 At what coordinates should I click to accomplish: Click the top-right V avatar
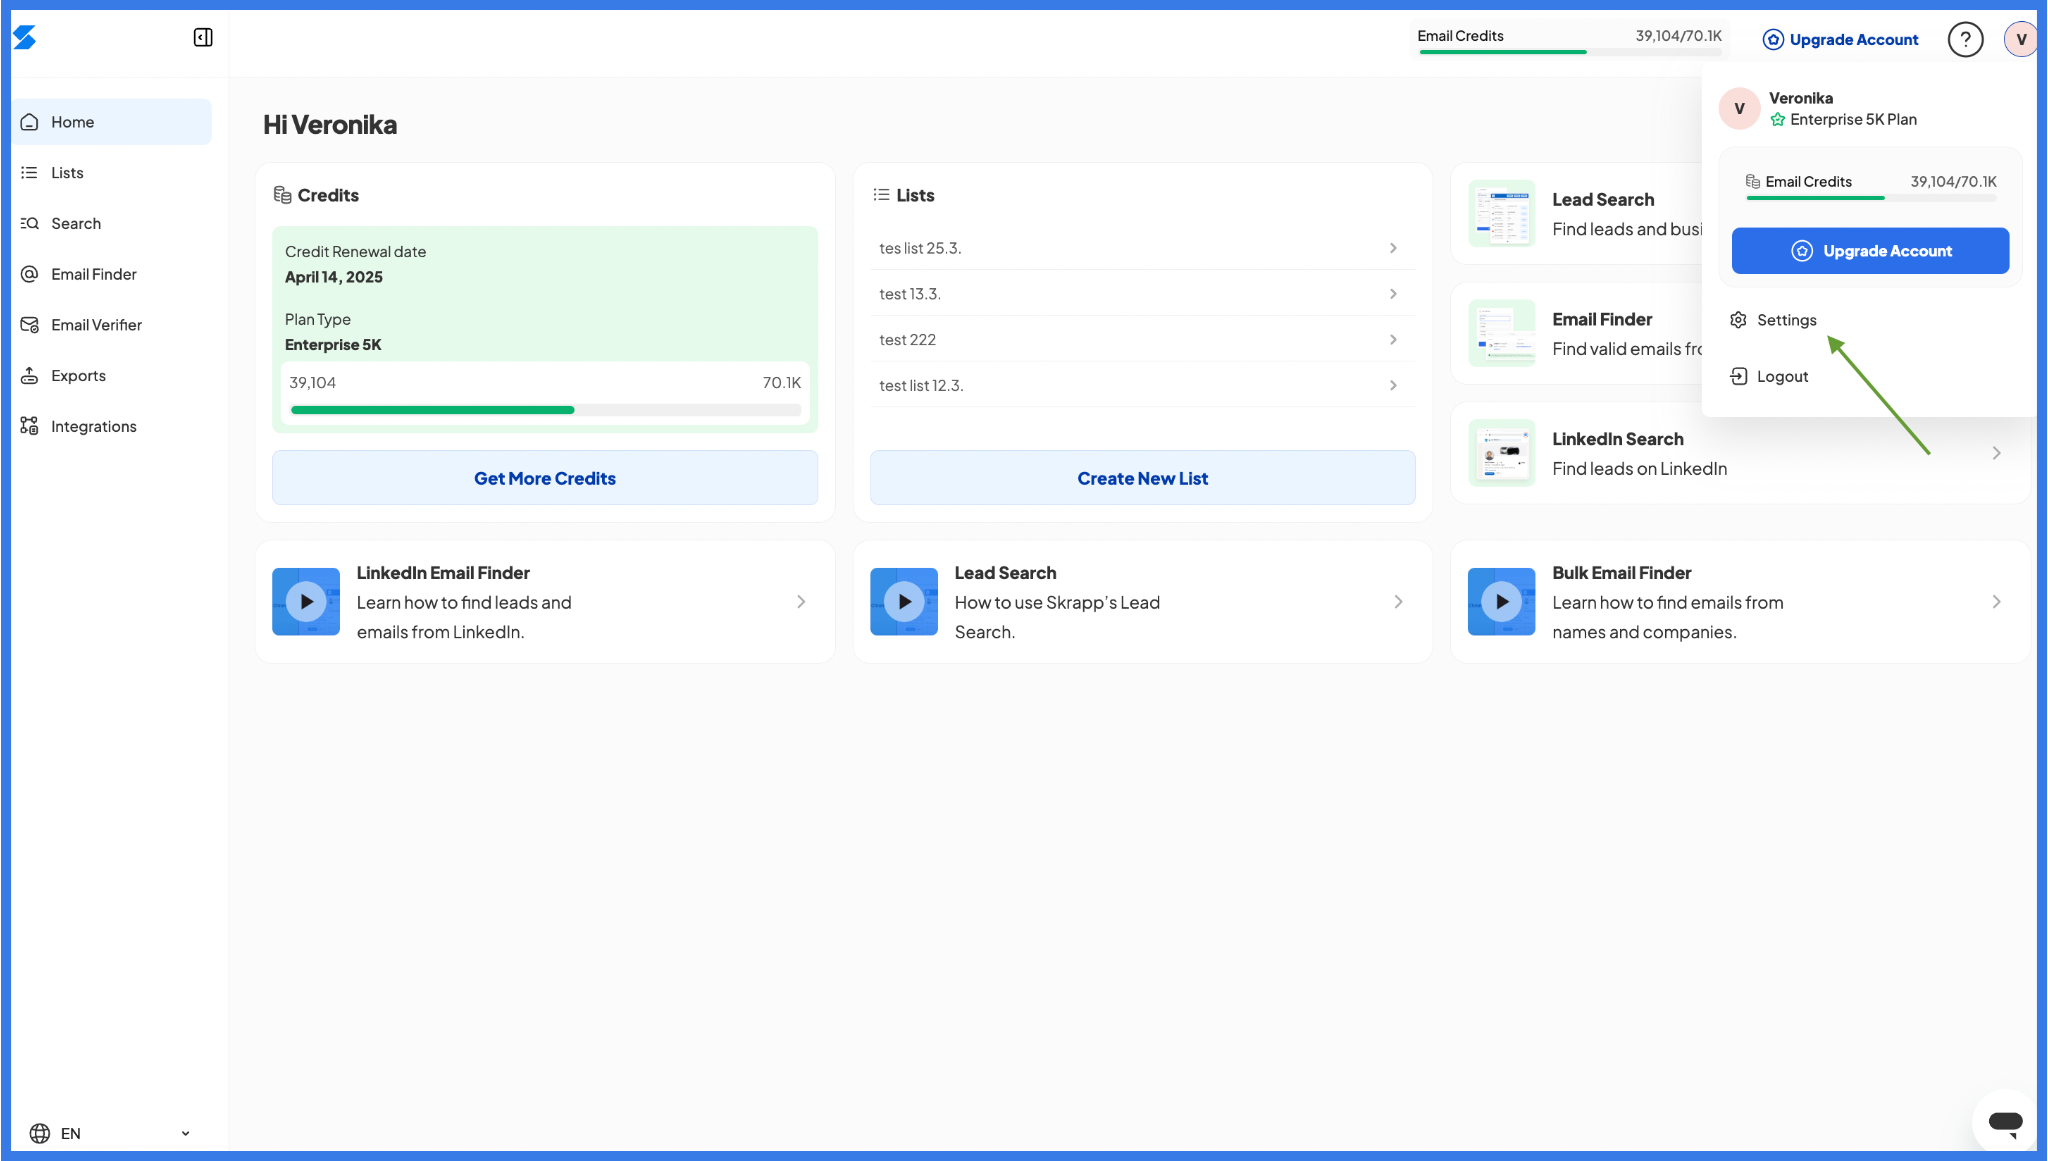click(2021, 40)
